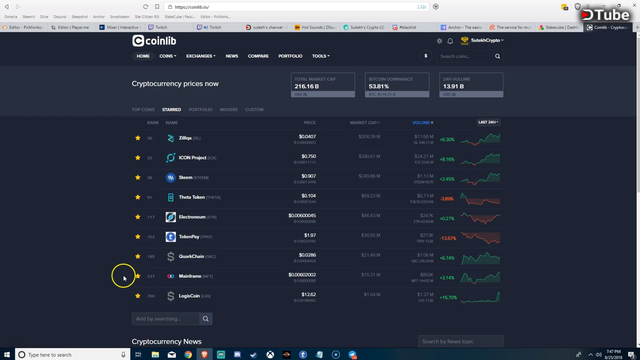Click the Windows taskbar search box
This screenshot has height=360, width=640.
[73, 354]
